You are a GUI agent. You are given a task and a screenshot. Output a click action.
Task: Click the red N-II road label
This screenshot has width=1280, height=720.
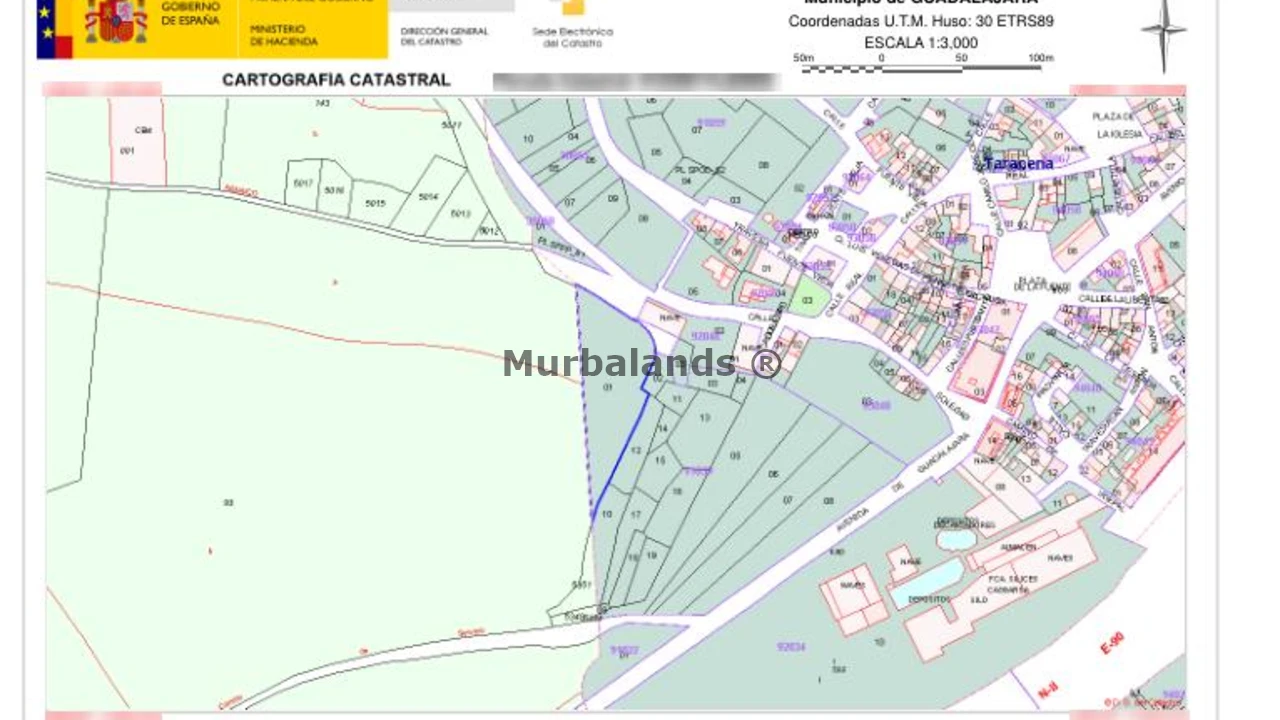(1048, 688)
